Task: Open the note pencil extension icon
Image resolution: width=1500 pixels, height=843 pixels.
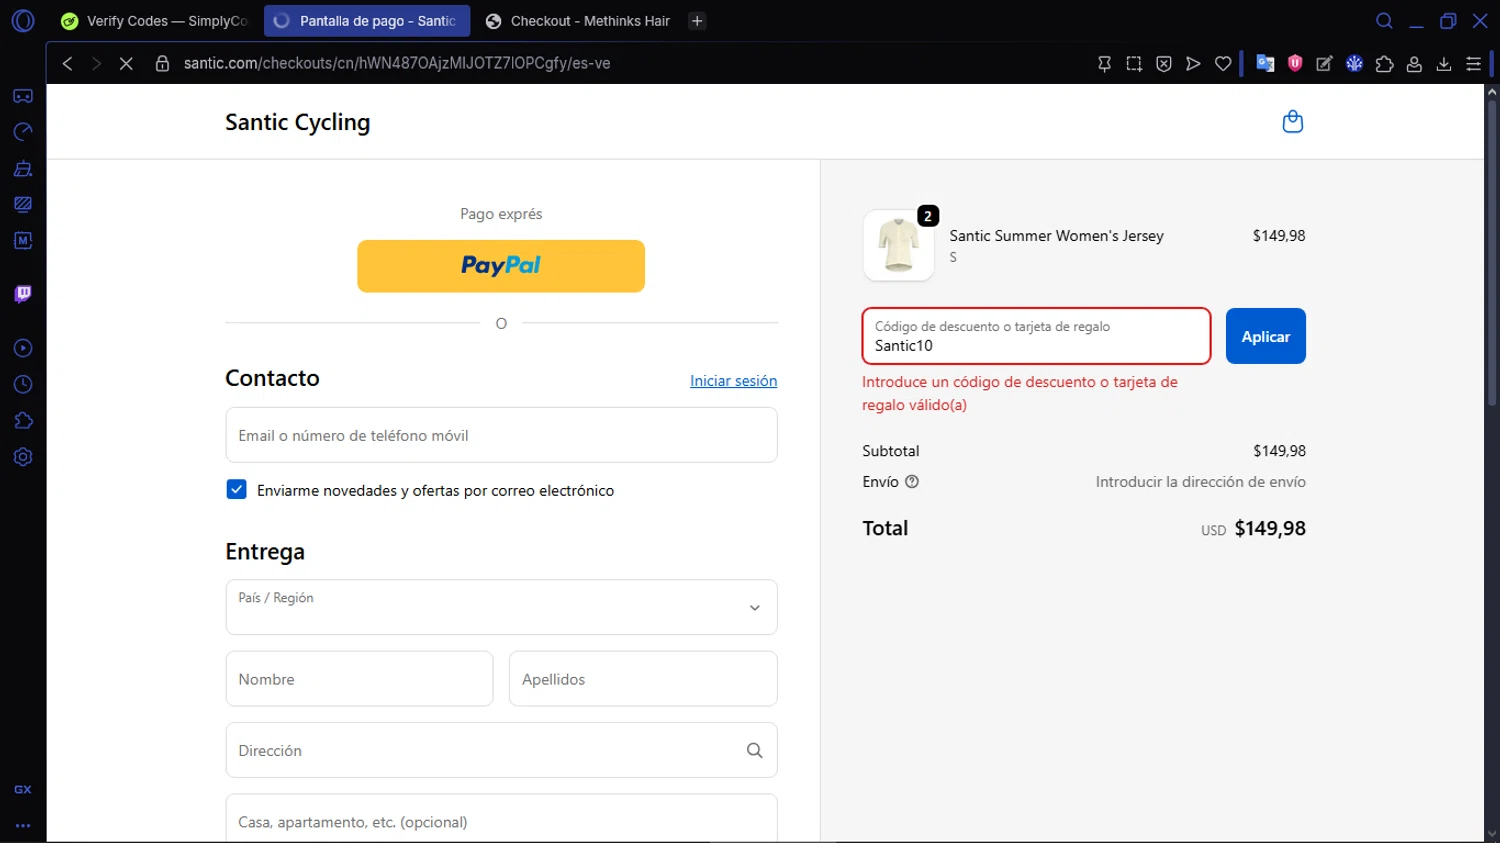Action: pyautogui.click(x=1324, y=63)
